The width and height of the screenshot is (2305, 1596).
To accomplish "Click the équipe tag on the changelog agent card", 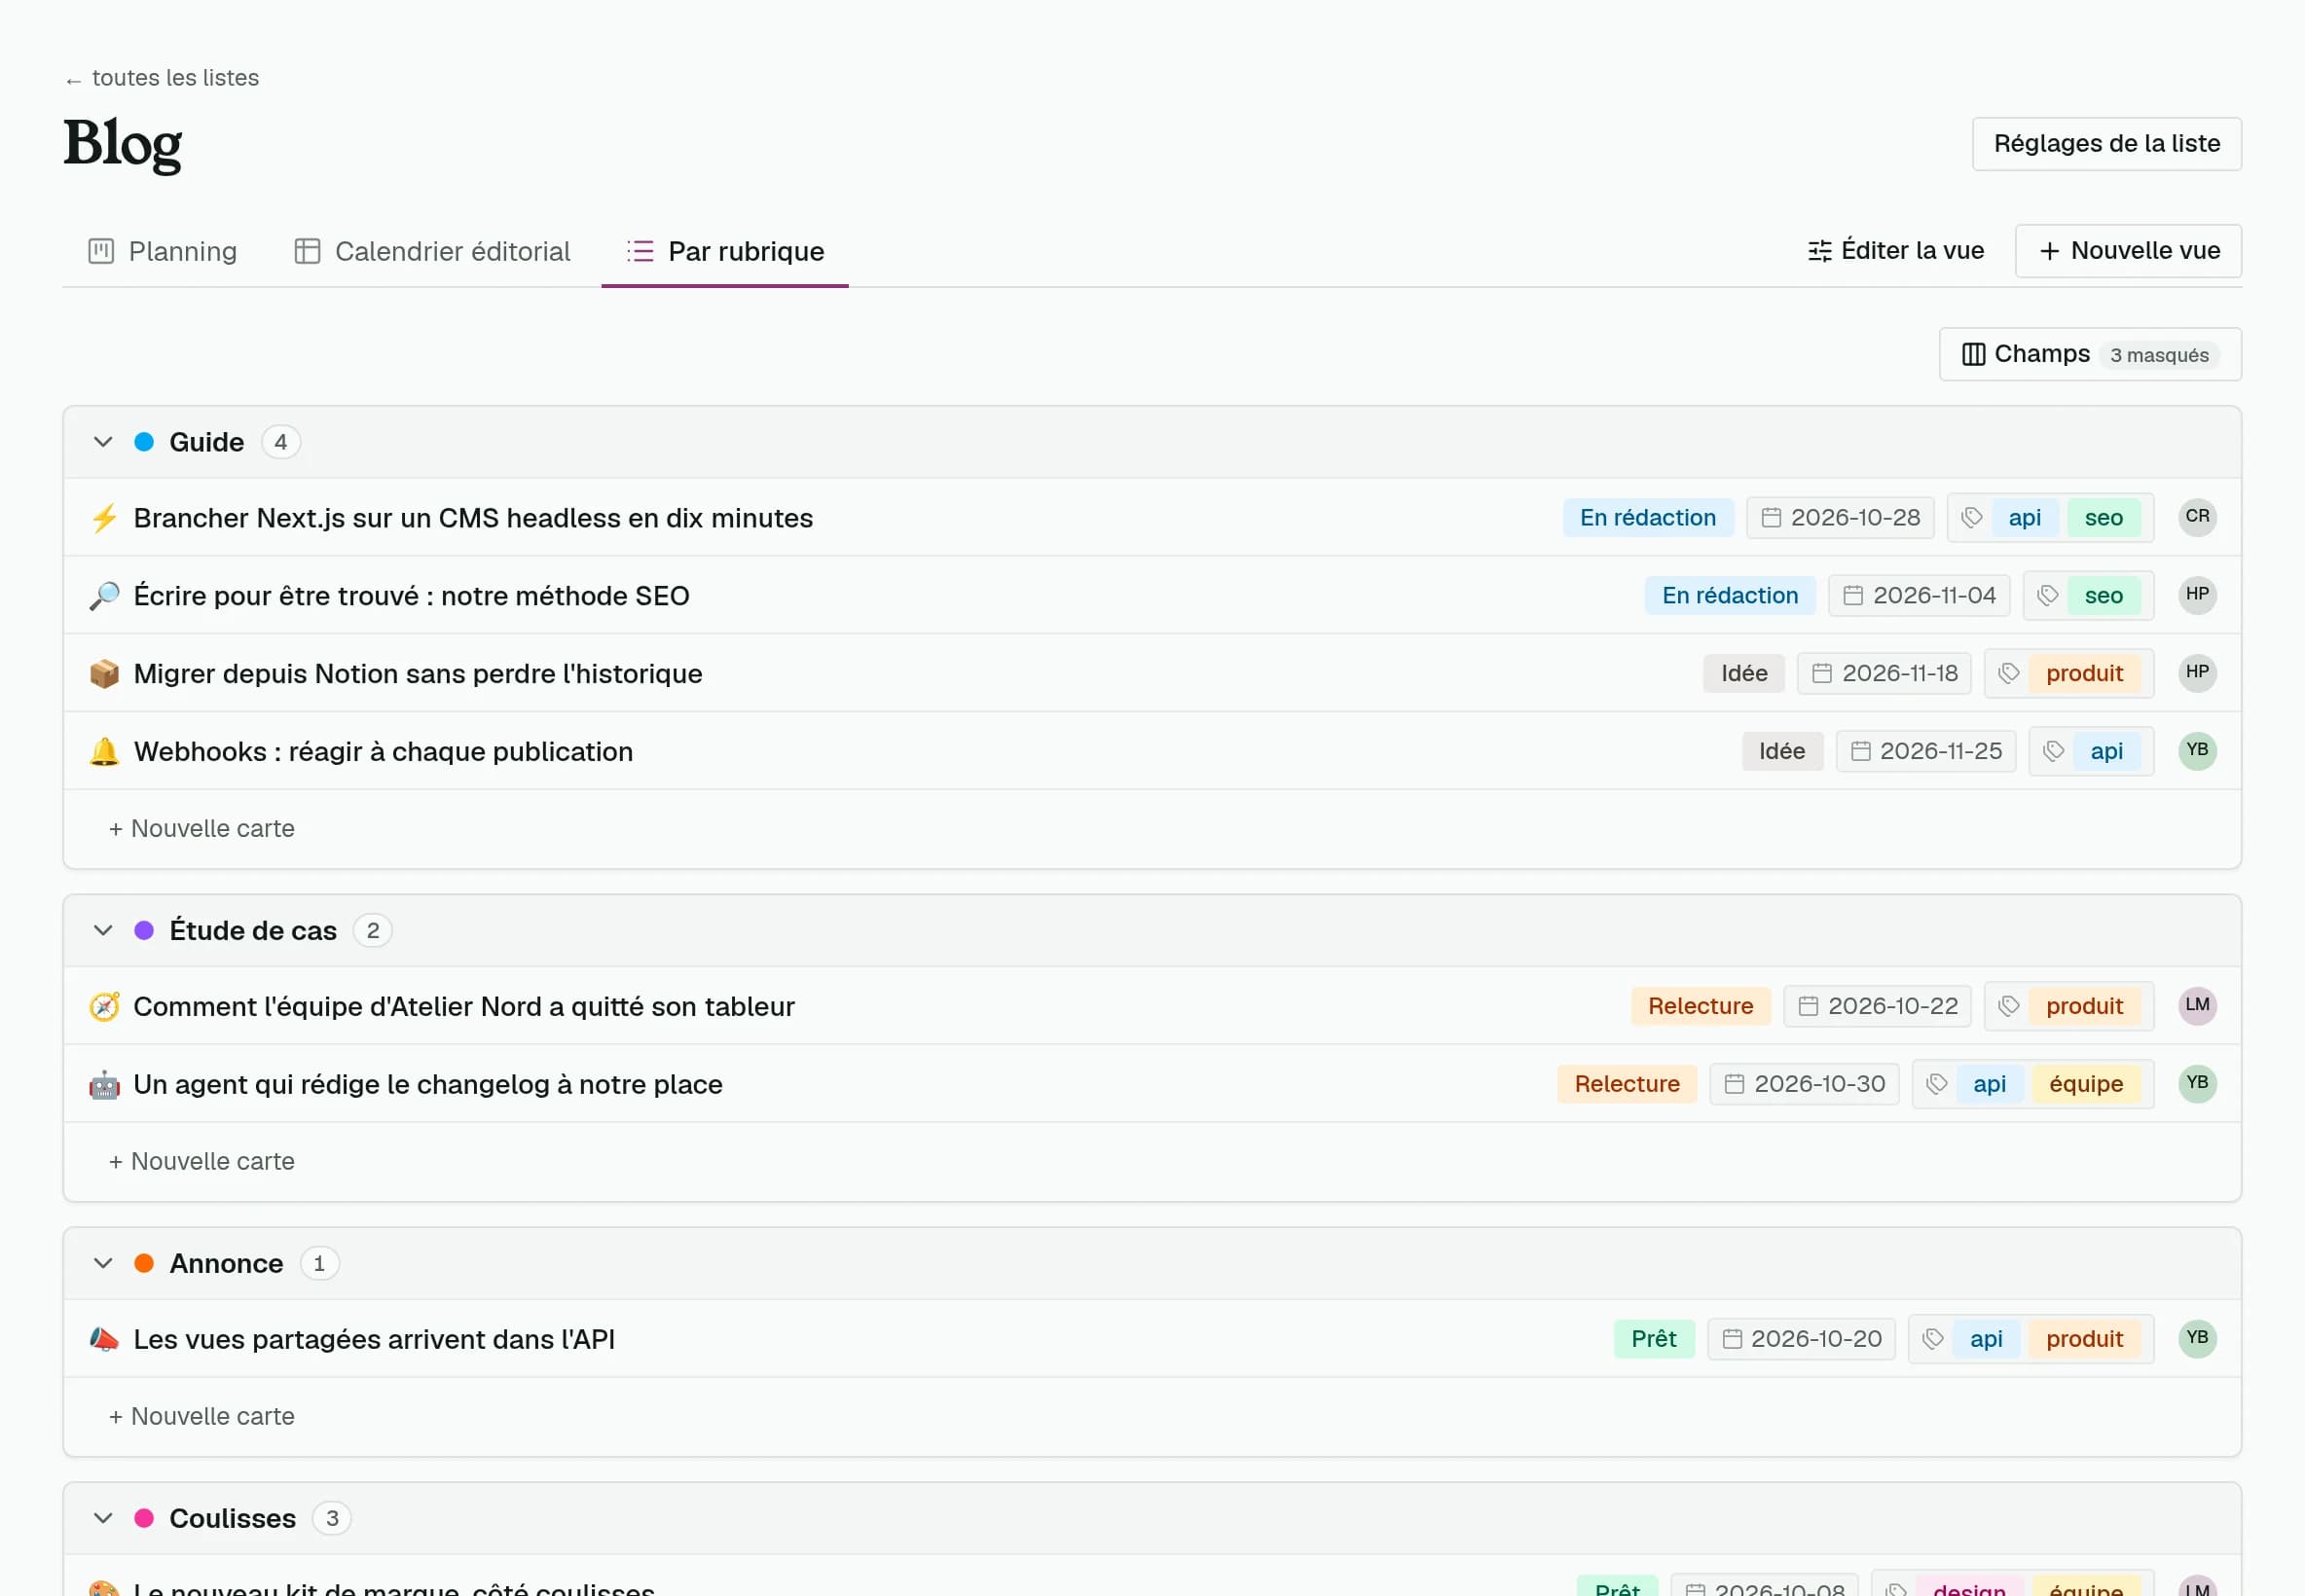I will [2085, 1085].
